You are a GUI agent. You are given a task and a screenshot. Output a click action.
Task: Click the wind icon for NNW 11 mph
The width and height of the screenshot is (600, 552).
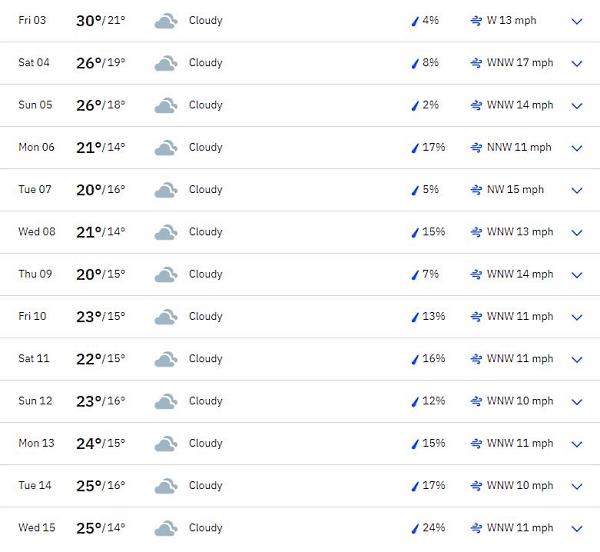pos(476,148)
